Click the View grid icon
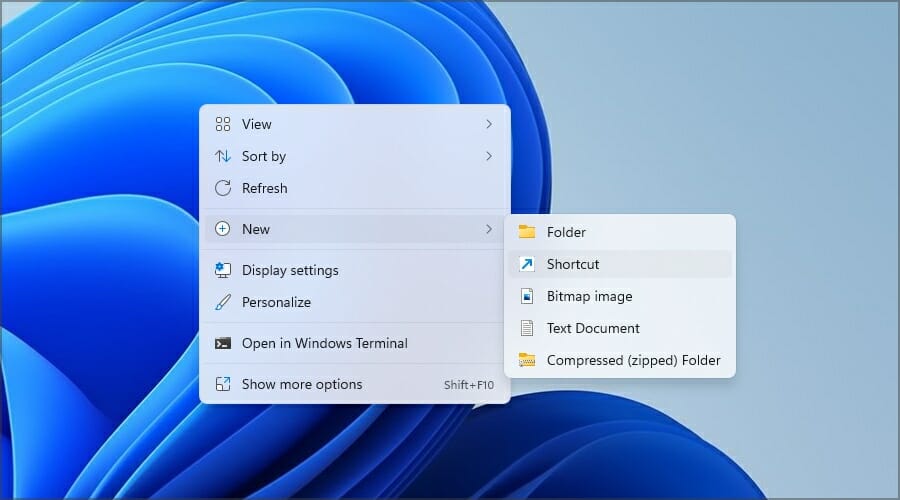This screenshot has width=900, height=500. [223, 124]
